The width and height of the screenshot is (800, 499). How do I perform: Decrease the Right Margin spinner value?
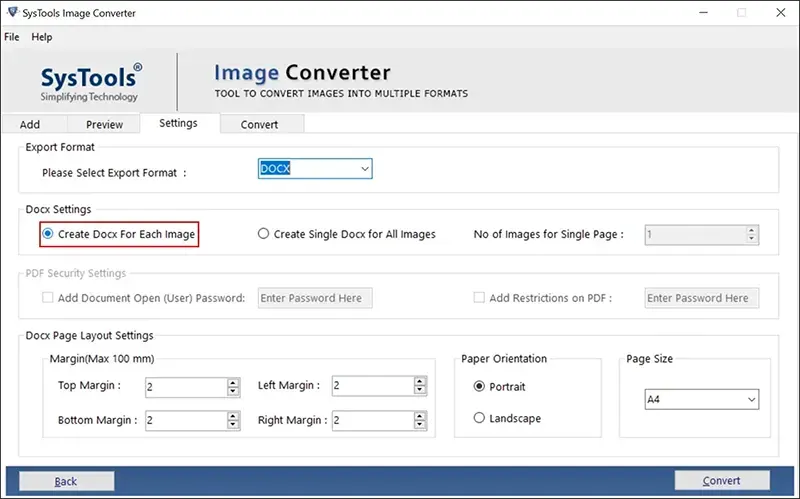pos(420,425)
